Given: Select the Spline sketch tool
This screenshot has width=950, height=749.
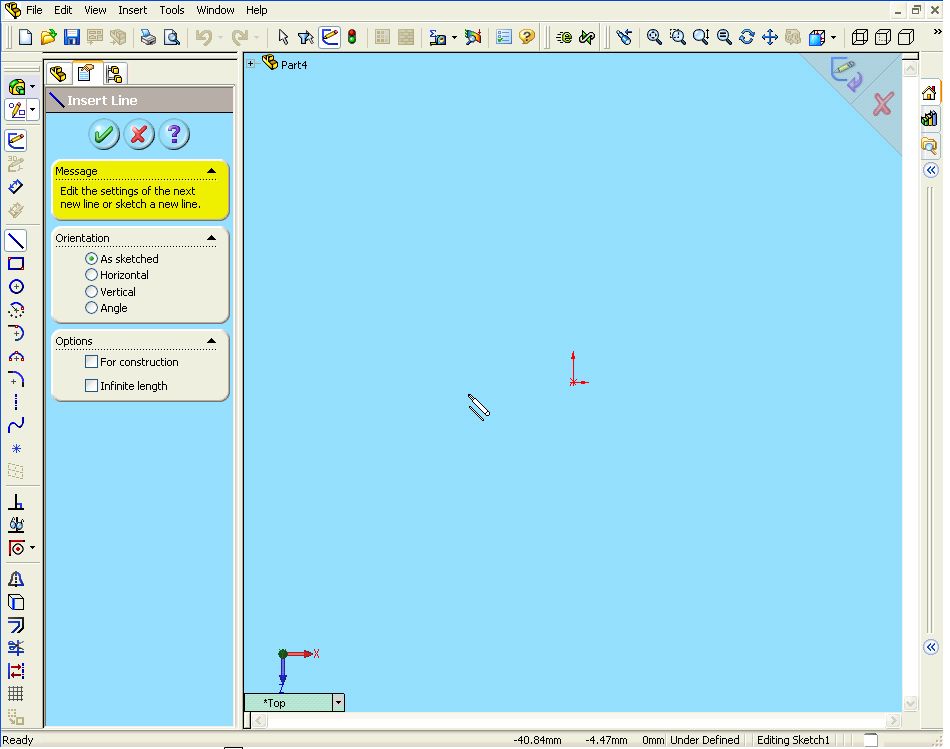Looking at the screenshot, I should pyautogui.click(x=16, y=425).
